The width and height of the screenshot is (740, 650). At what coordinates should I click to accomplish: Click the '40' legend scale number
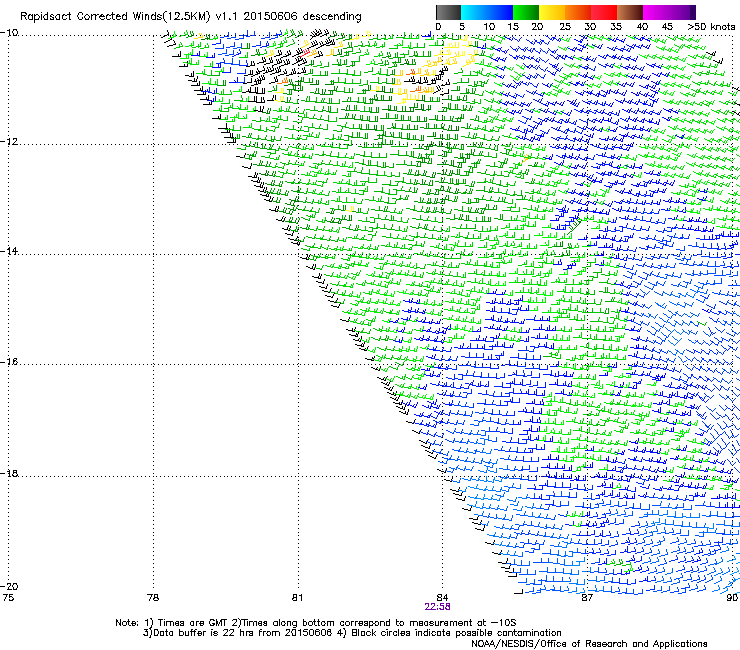642,27
